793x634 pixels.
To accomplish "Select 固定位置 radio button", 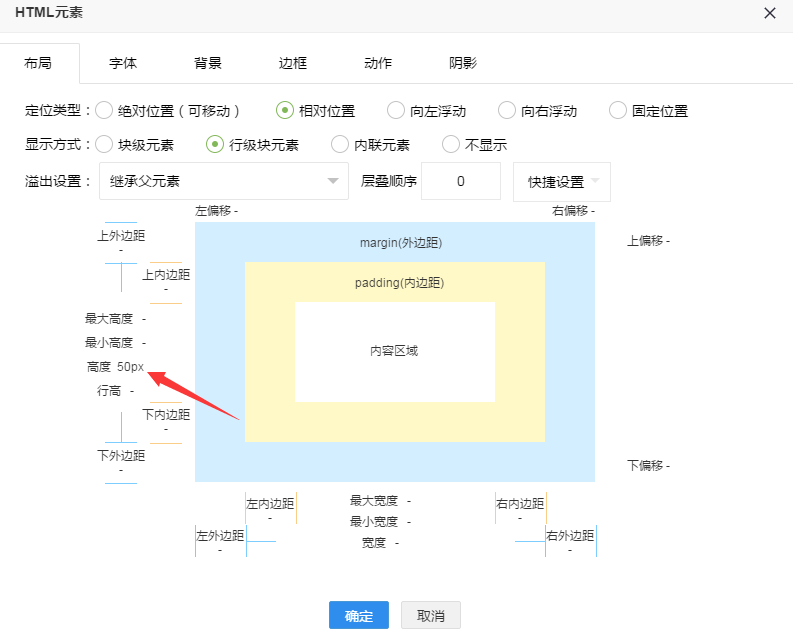I will pyautogui.click(x=618, y=111).
